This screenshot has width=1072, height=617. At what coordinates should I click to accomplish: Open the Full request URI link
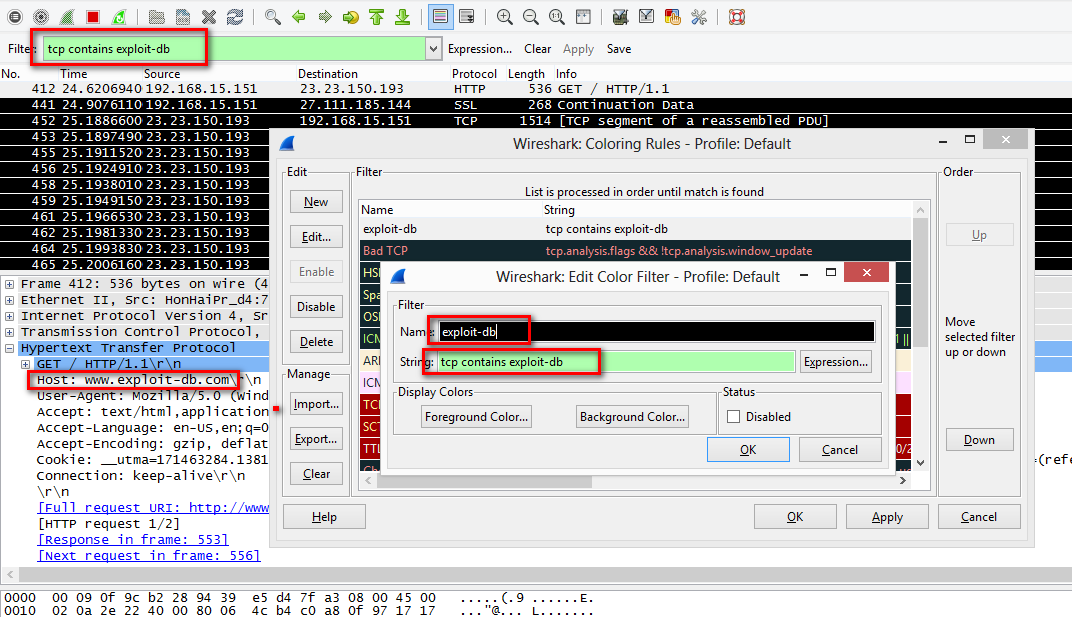pyautogui.click(x=153, y=508)
